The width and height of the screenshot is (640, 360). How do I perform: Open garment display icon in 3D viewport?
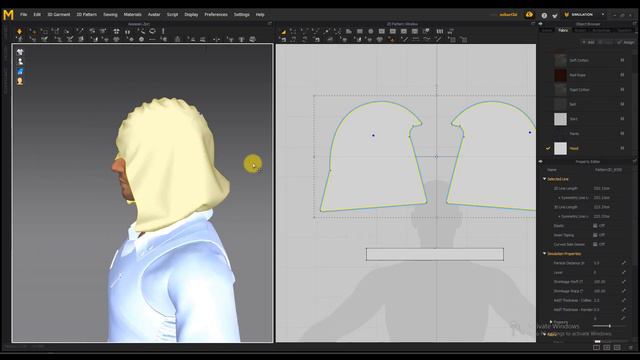click(20, 52)
